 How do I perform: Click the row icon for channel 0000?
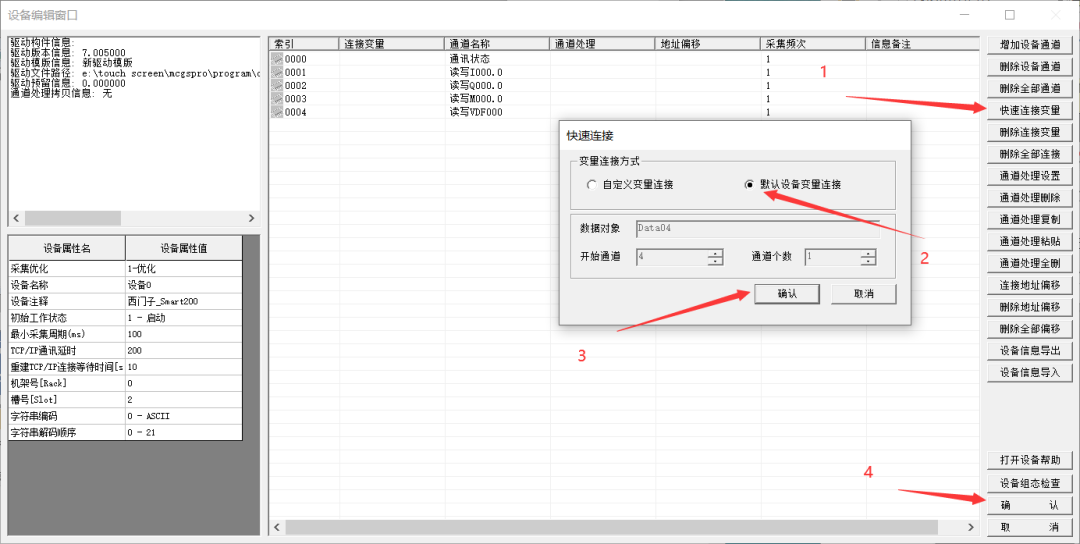point(277,60)
